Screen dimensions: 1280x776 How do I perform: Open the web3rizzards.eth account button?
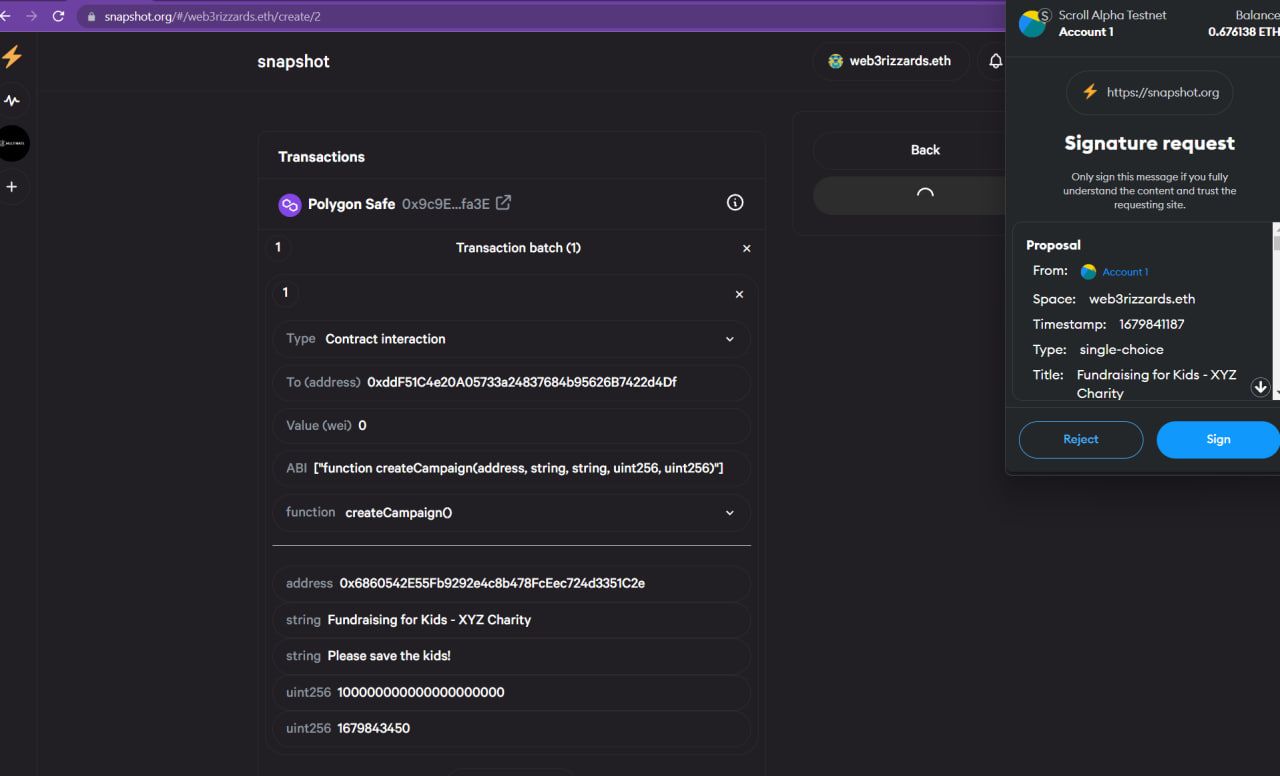coord(890,61)
